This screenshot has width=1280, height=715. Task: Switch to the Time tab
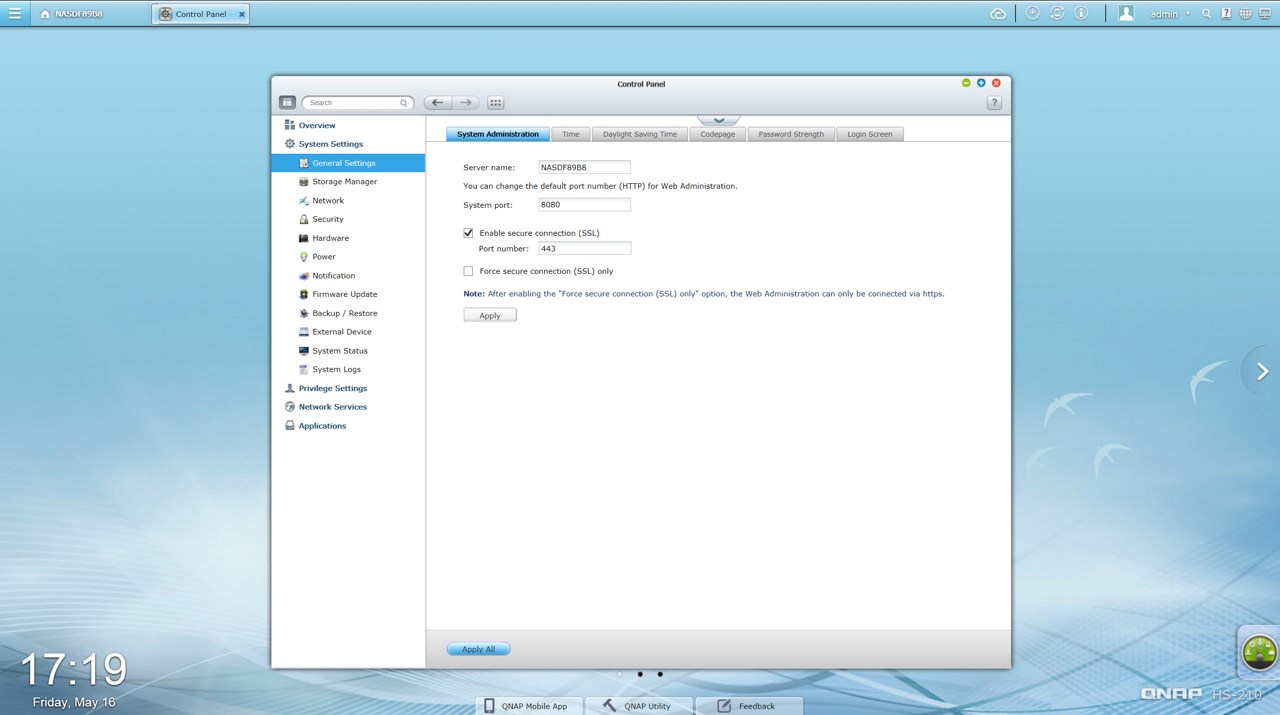coord(571,134)
